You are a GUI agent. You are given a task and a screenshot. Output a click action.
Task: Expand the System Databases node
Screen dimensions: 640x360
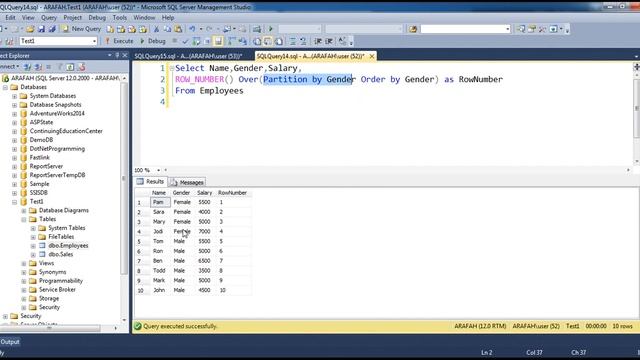(x=14, y=96)
